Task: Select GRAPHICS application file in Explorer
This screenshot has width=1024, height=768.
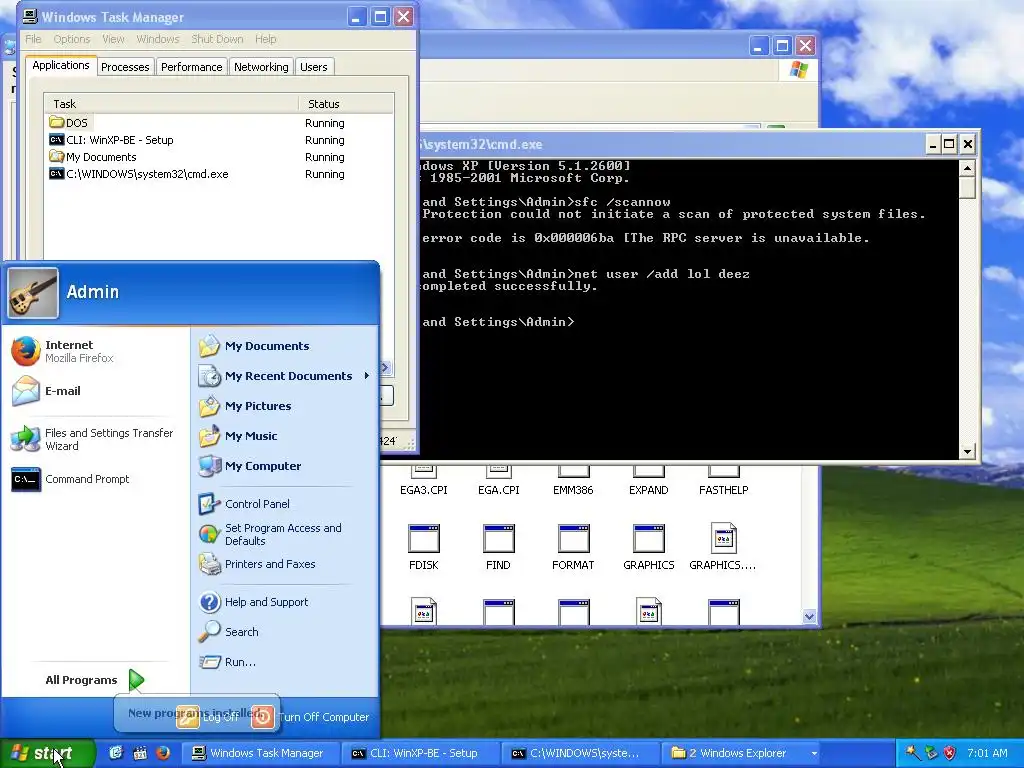Action: pyautogui.click(x=648, y=547)
